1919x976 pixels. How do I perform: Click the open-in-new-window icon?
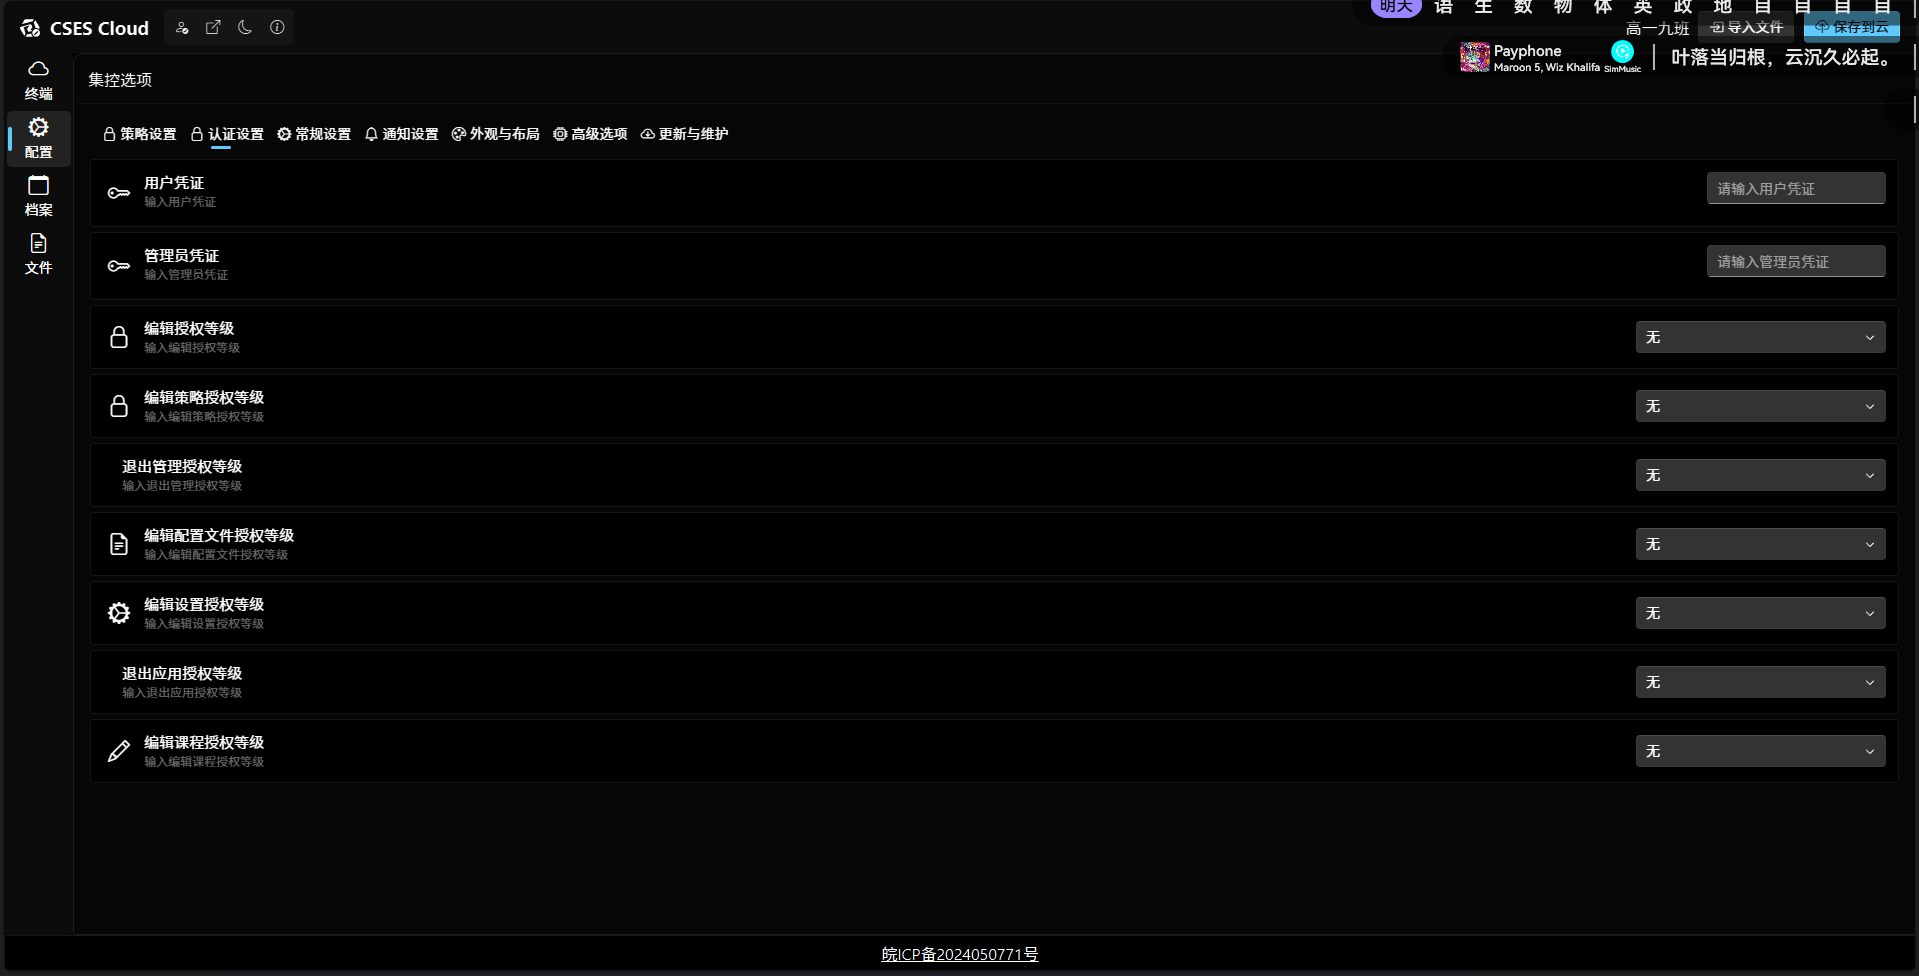pyautogui.click(x=213, y=28)
